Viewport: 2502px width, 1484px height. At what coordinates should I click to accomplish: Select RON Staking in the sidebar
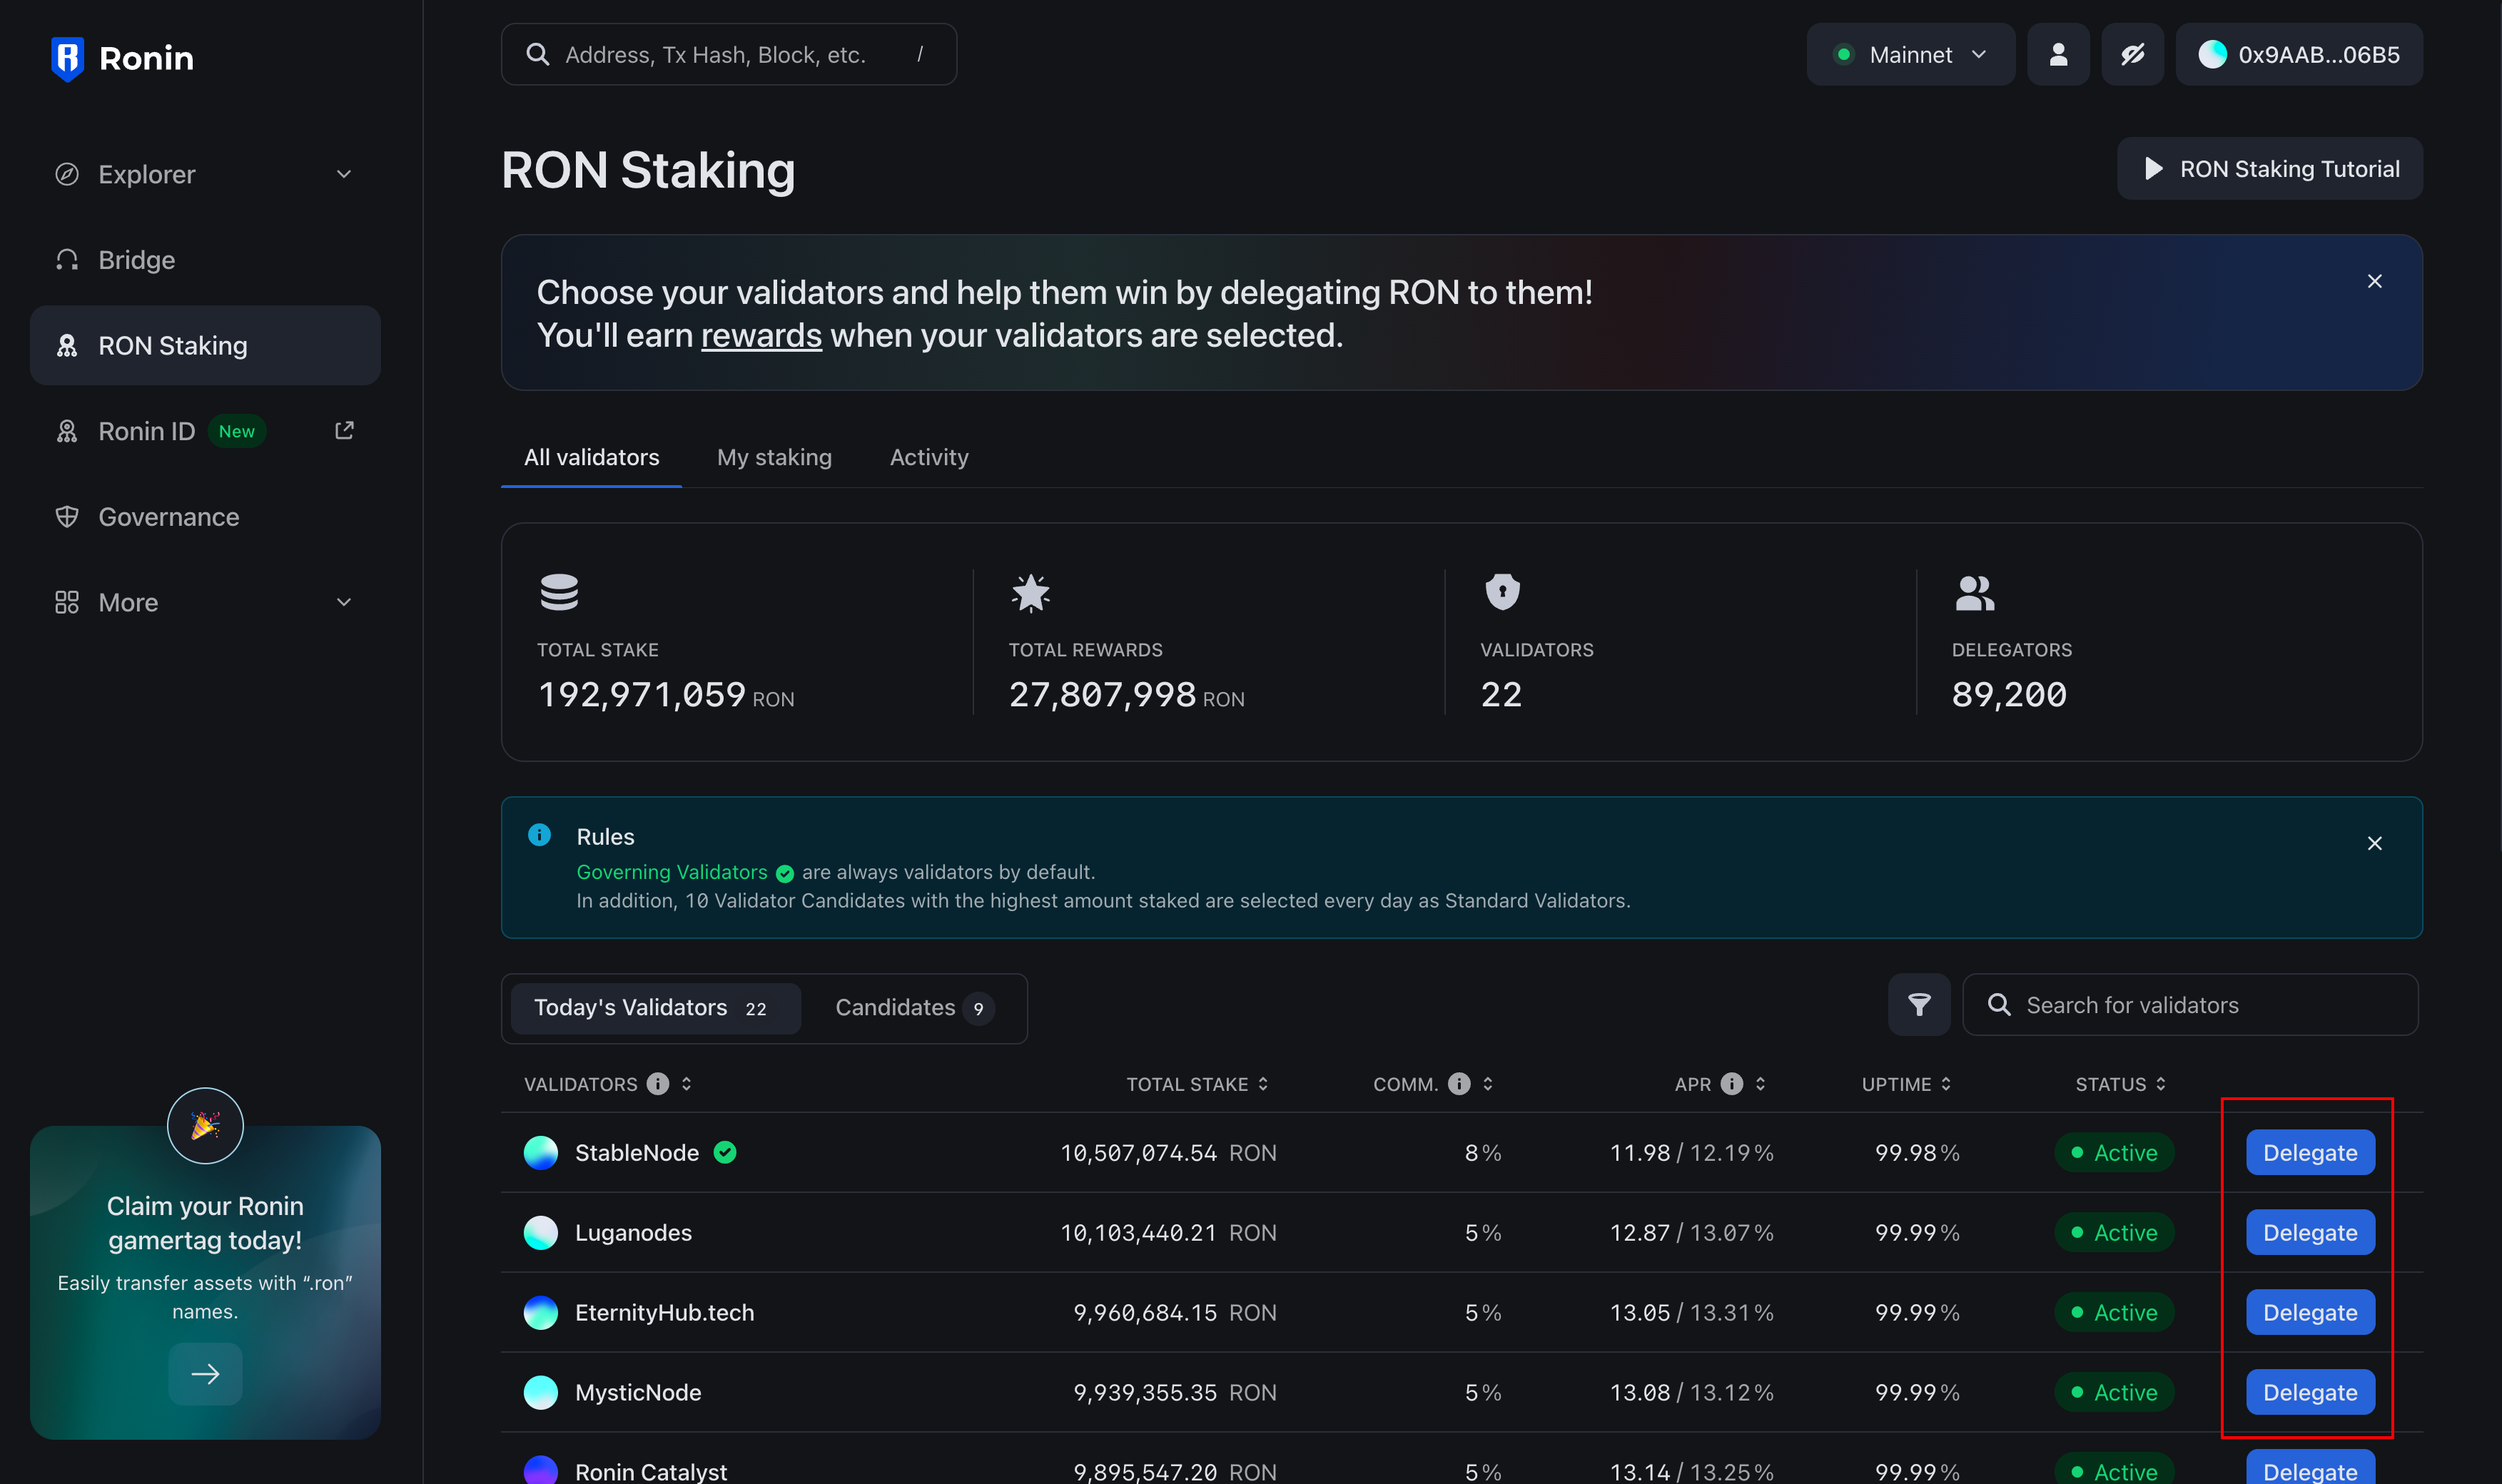coord(205,345)
